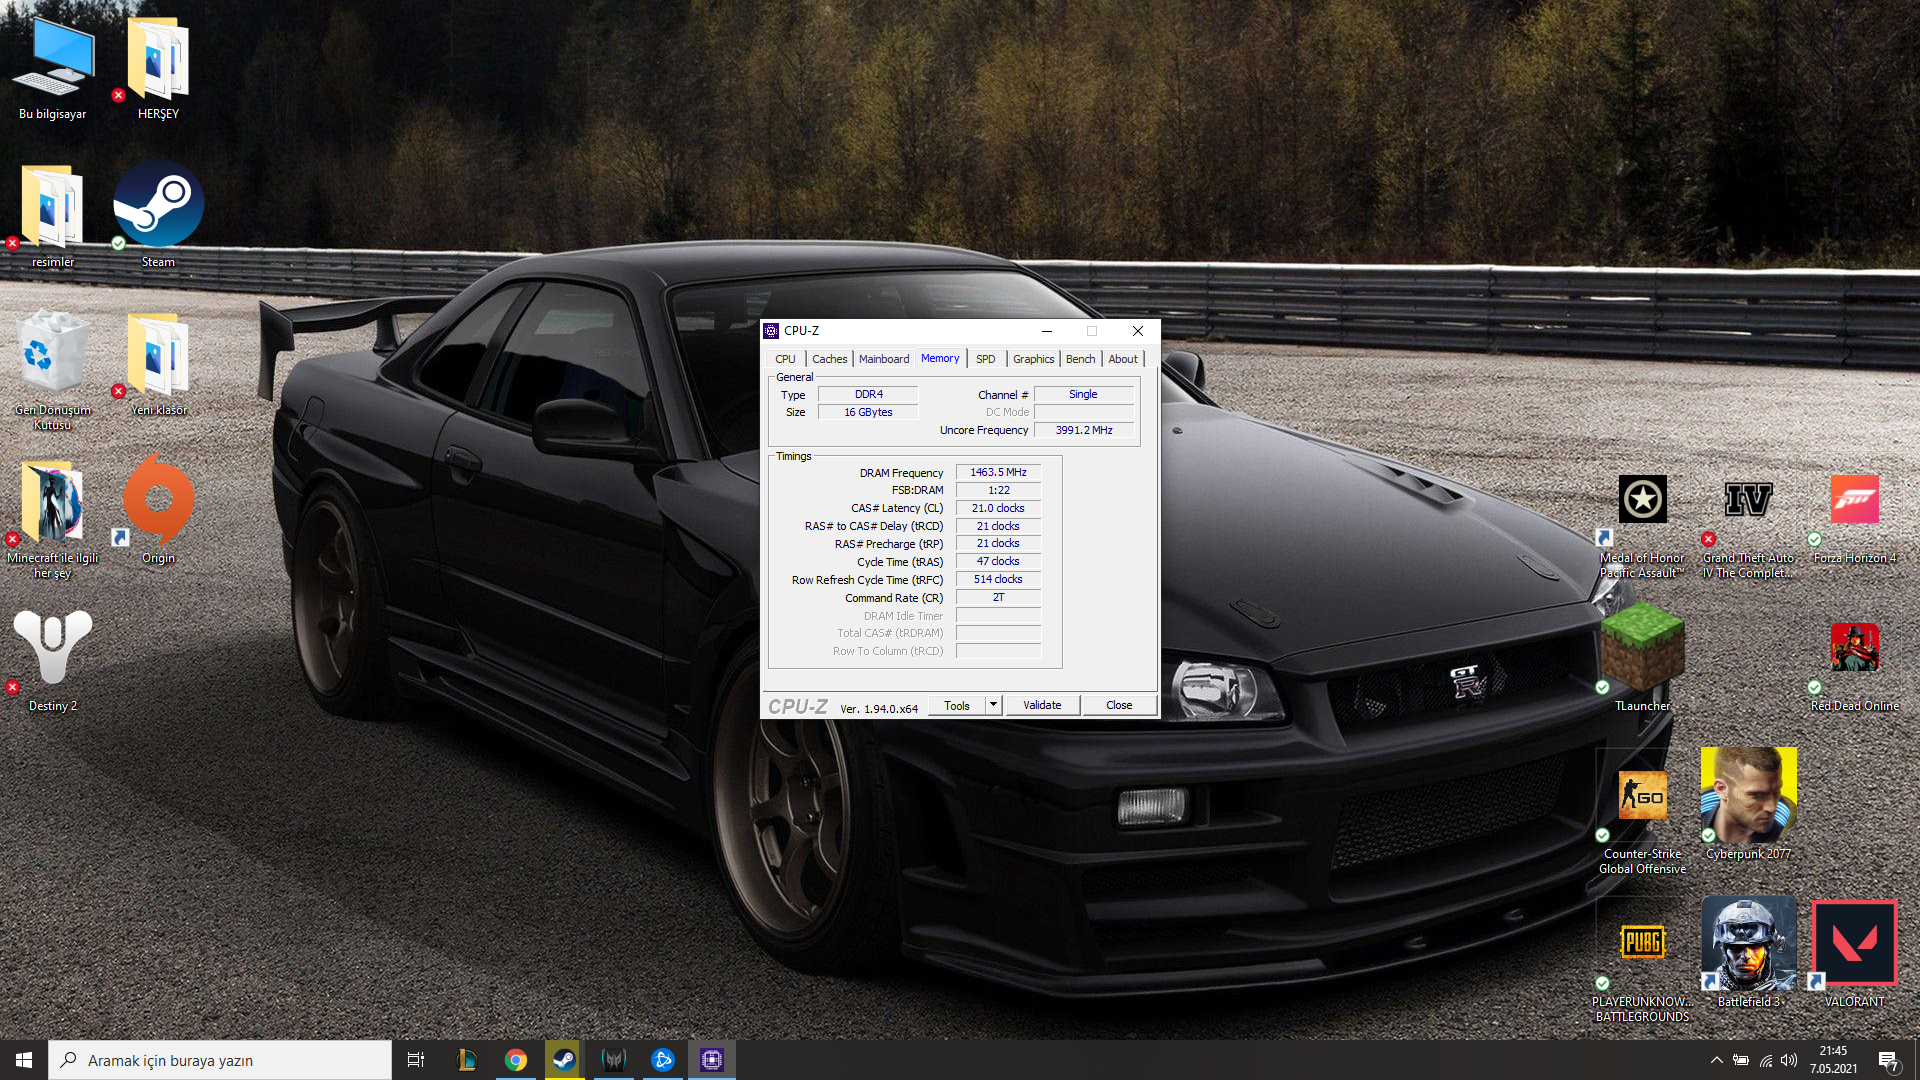Viewport: 1920px width, 1080px height.
Task: Launch Origin from the desktop
Action: coord(158,510)
